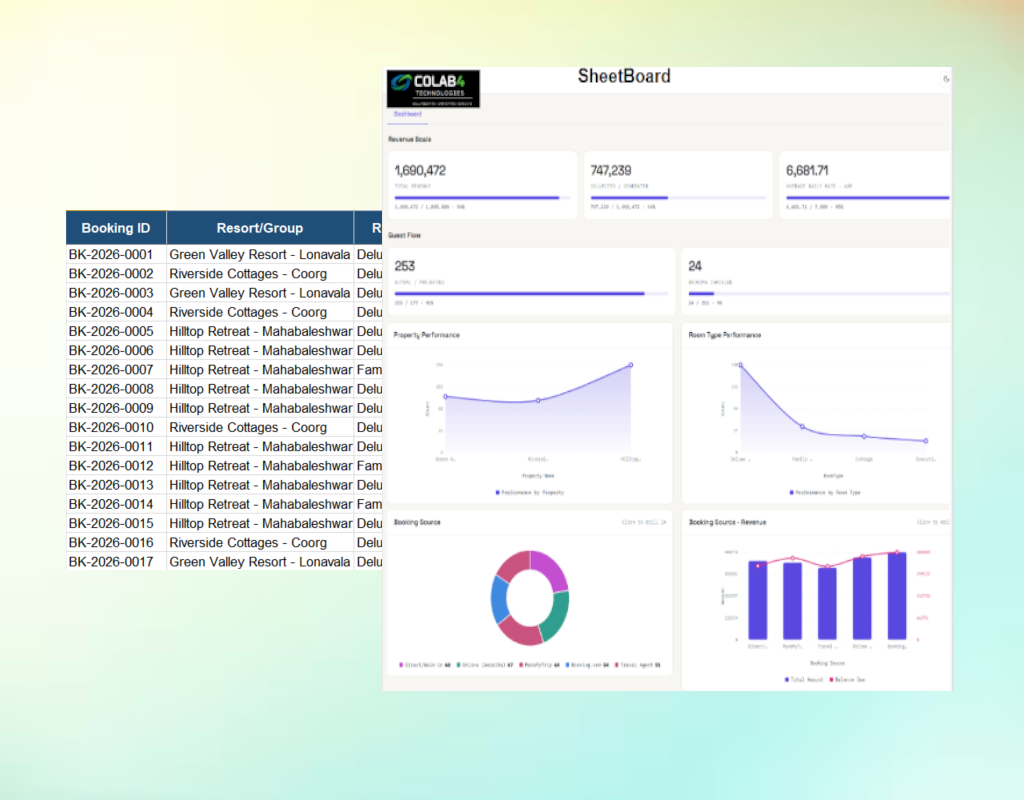Click the Family point in Room Type chart
The height and width of the screenshot is (800, 1024).
point(802,426)
